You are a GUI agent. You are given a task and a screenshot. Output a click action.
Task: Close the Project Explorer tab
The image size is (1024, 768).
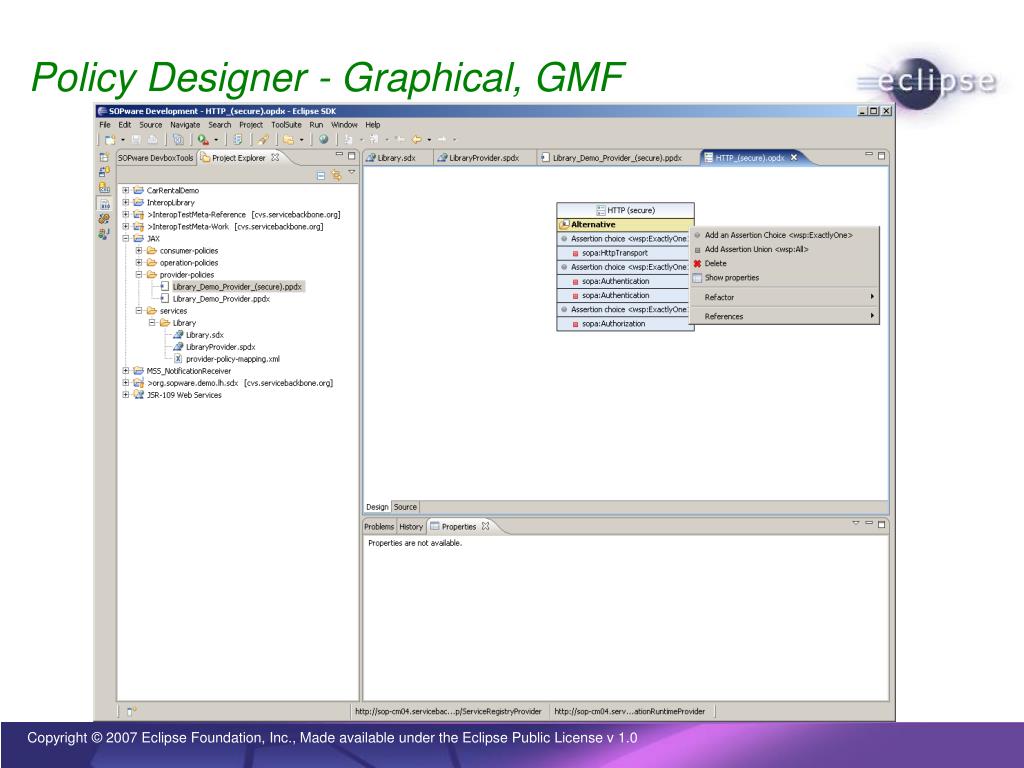coord(275,157)
